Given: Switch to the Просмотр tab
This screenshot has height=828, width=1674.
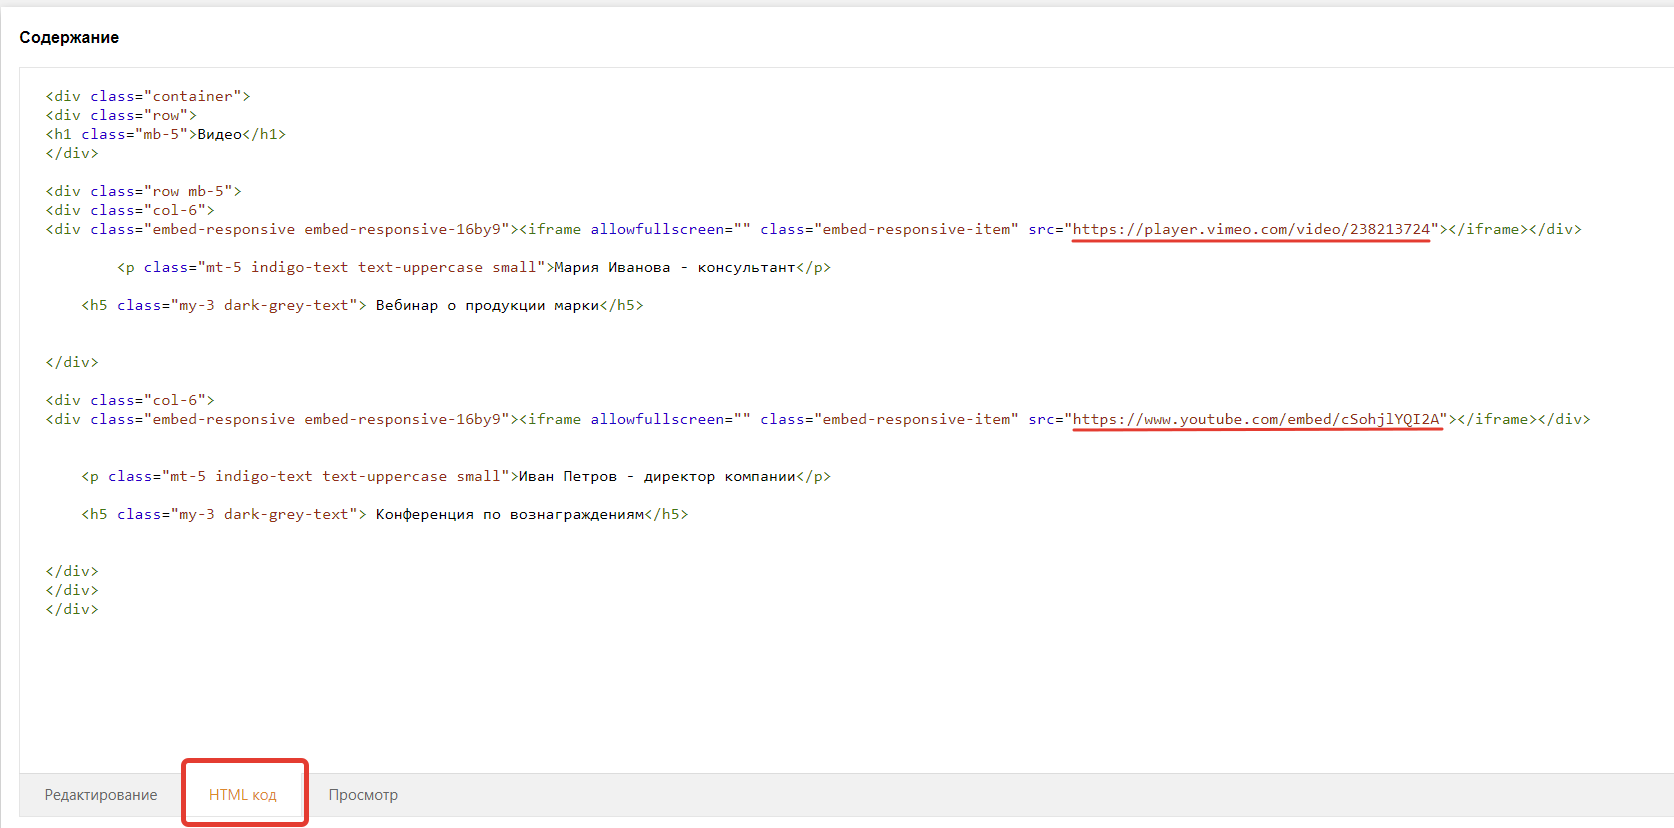Looking at the screenshot, I should (363, 795).
